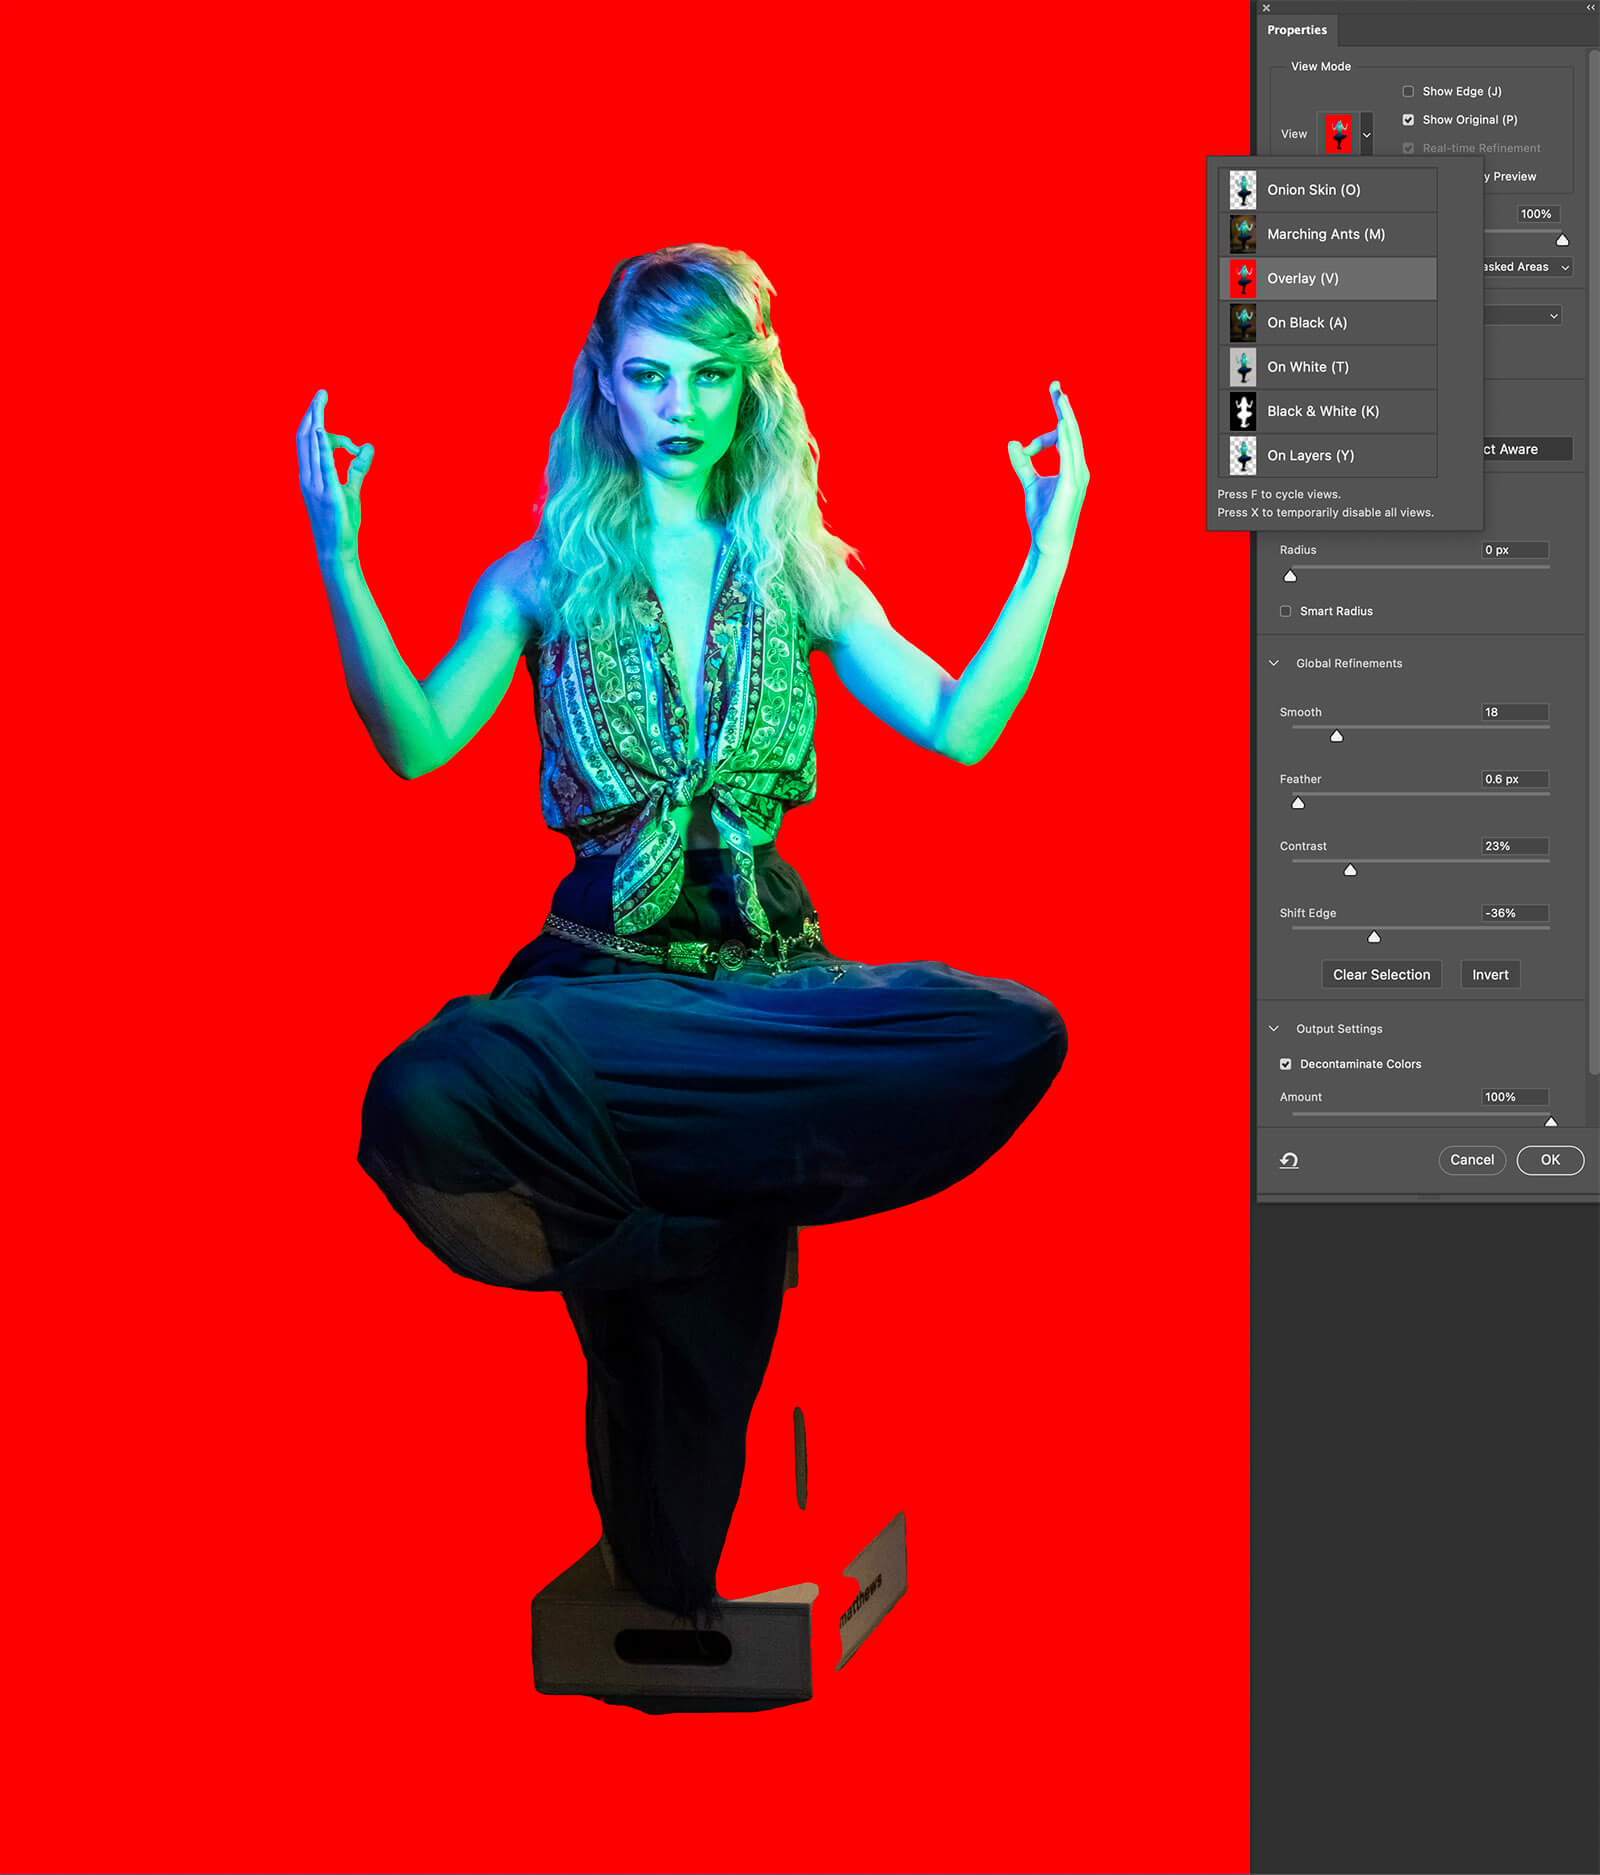Click the On Black preview icon
The image size is (1600, 1875).
point(1242,323)
